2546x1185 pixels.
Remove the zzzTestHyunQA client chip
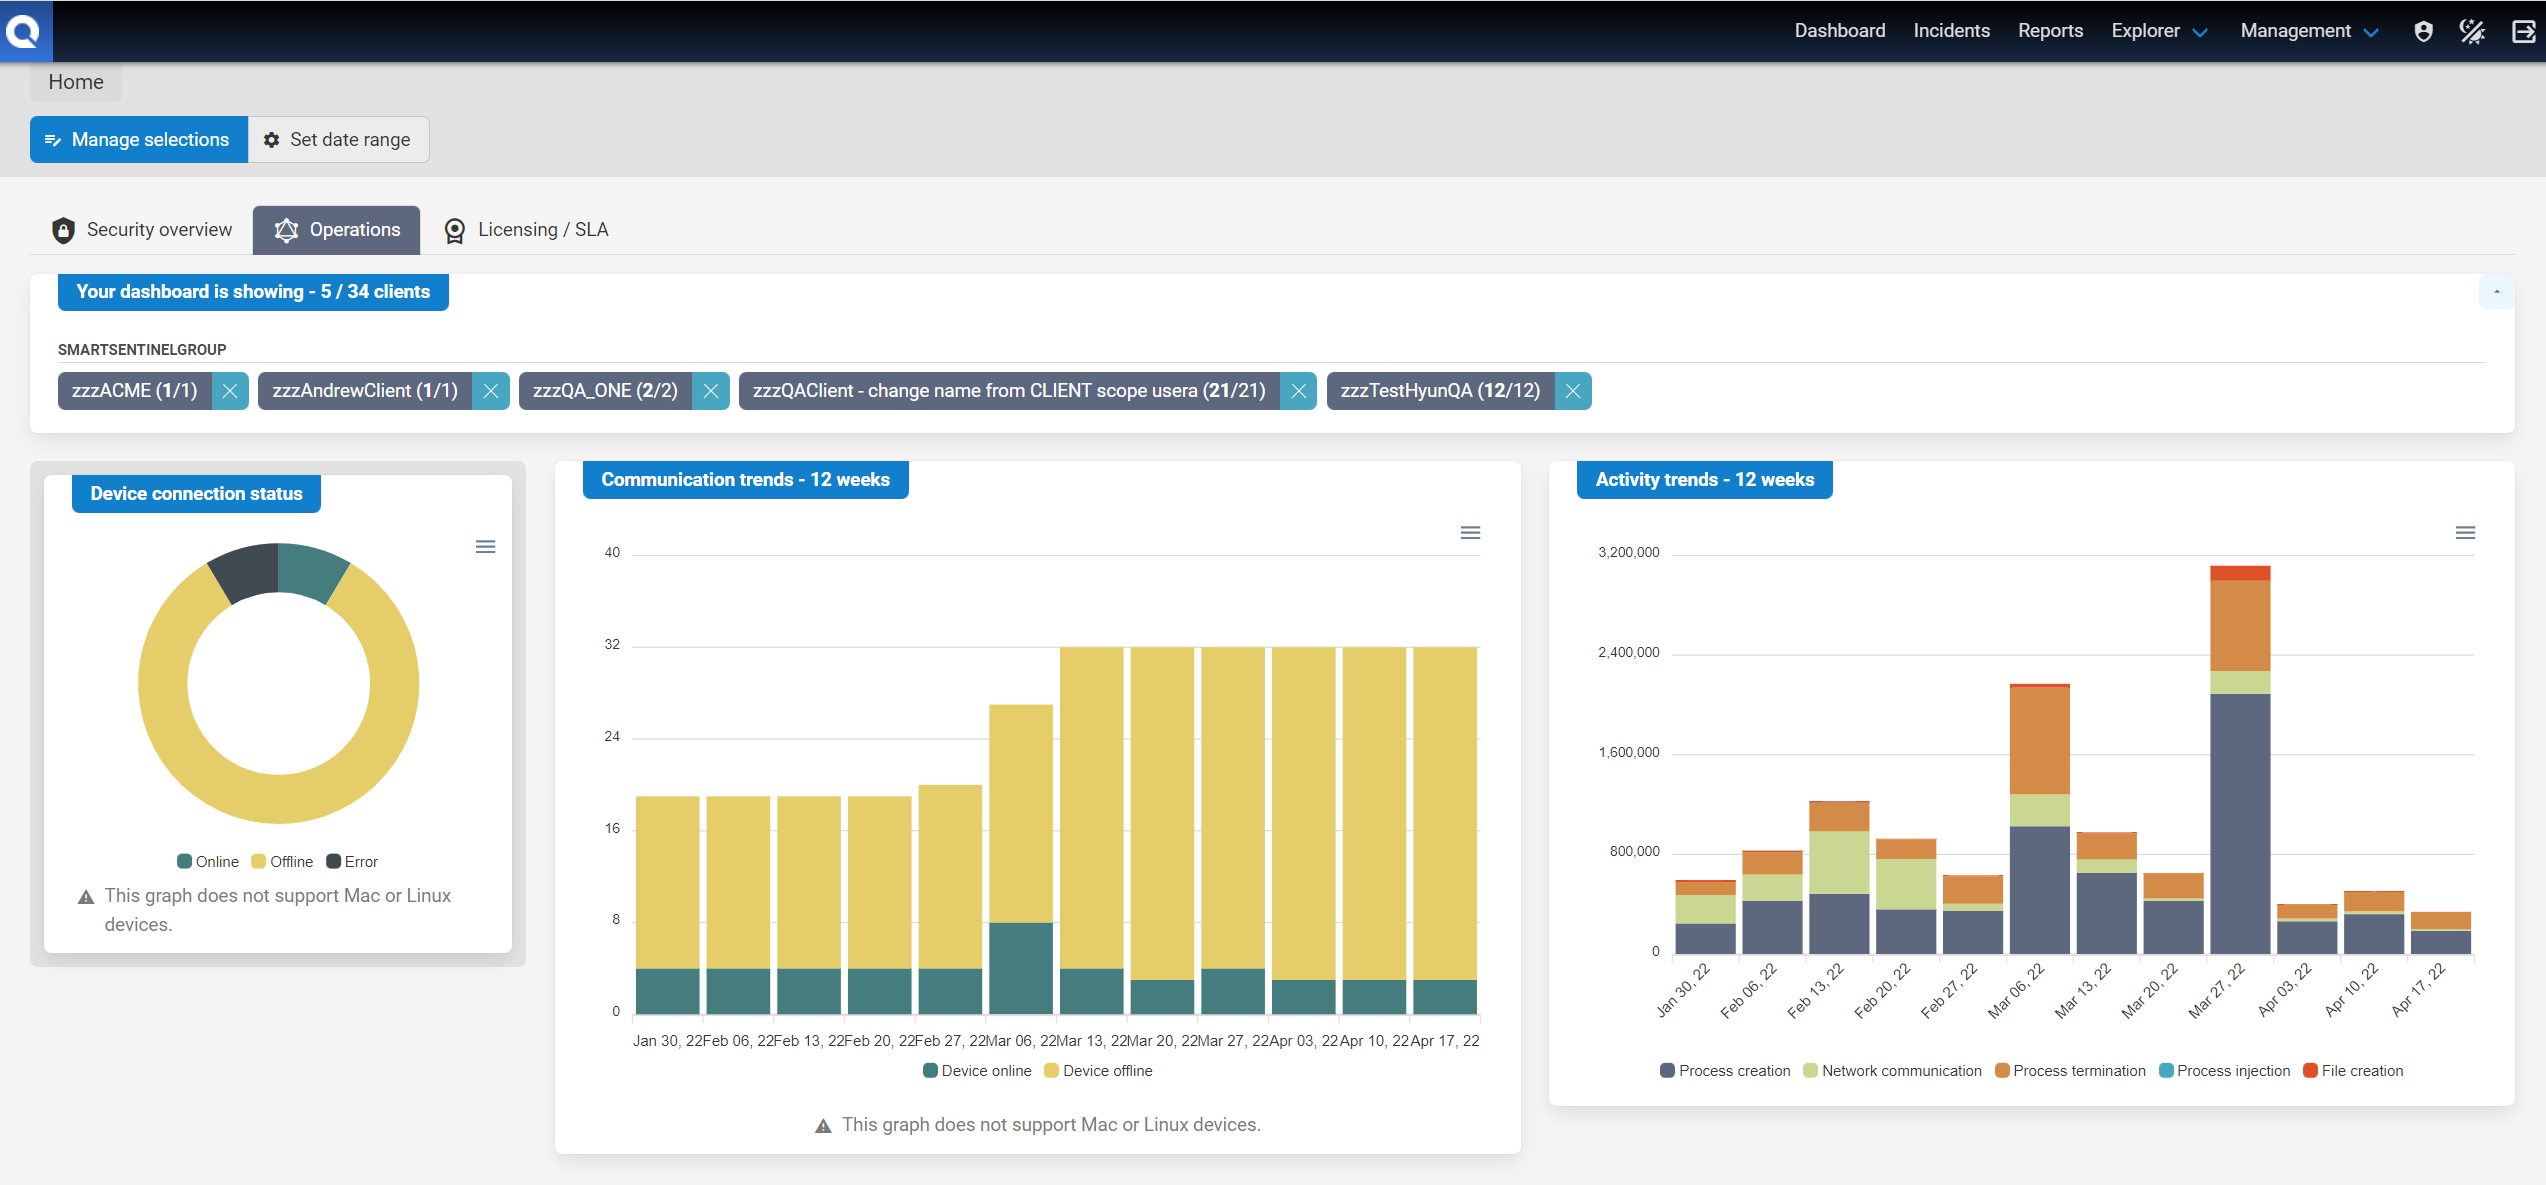[x=1573, y=391]
